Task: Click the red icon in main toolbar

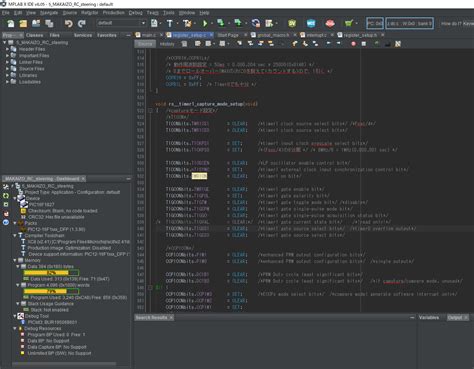Action: (330, 23)
